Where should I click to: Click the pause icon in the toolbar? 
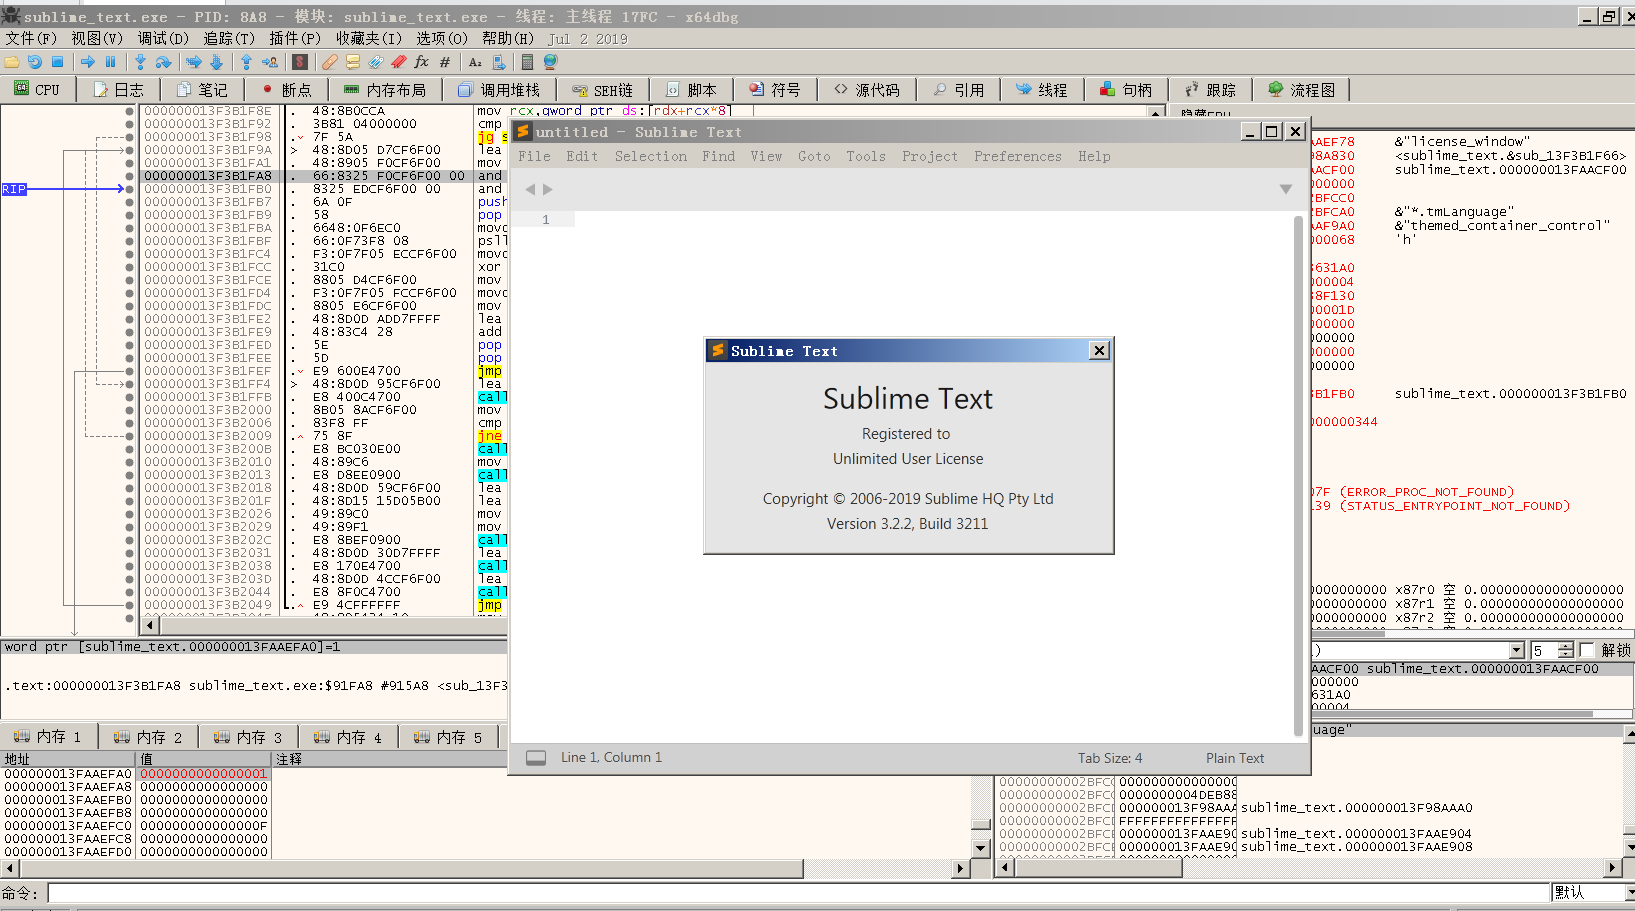[111, 62]
